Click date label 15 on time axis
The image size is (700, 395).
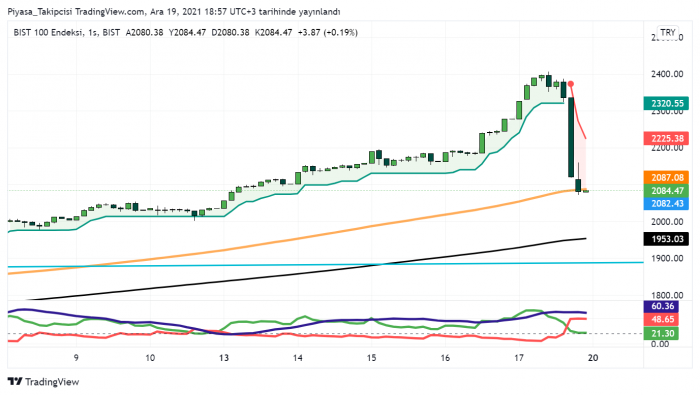371,358
